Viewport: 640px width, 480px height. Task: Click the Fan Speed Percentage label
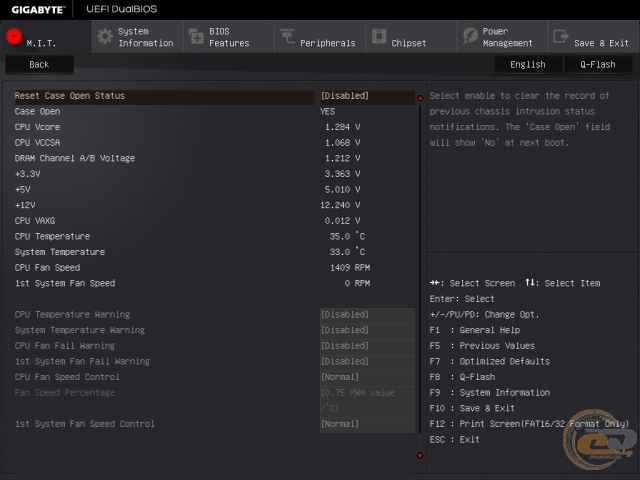[x=65, y=393]
